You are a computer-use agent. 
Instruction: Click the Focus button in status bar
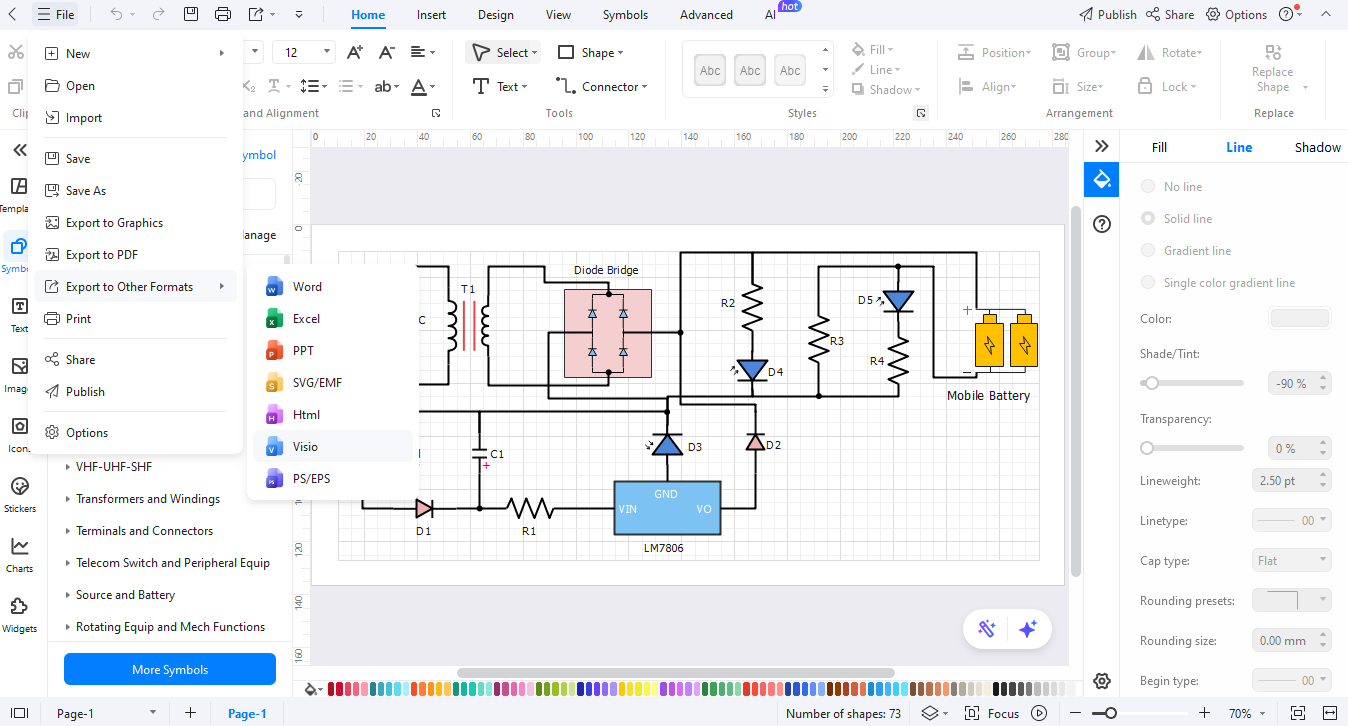[x=992, y=713]
